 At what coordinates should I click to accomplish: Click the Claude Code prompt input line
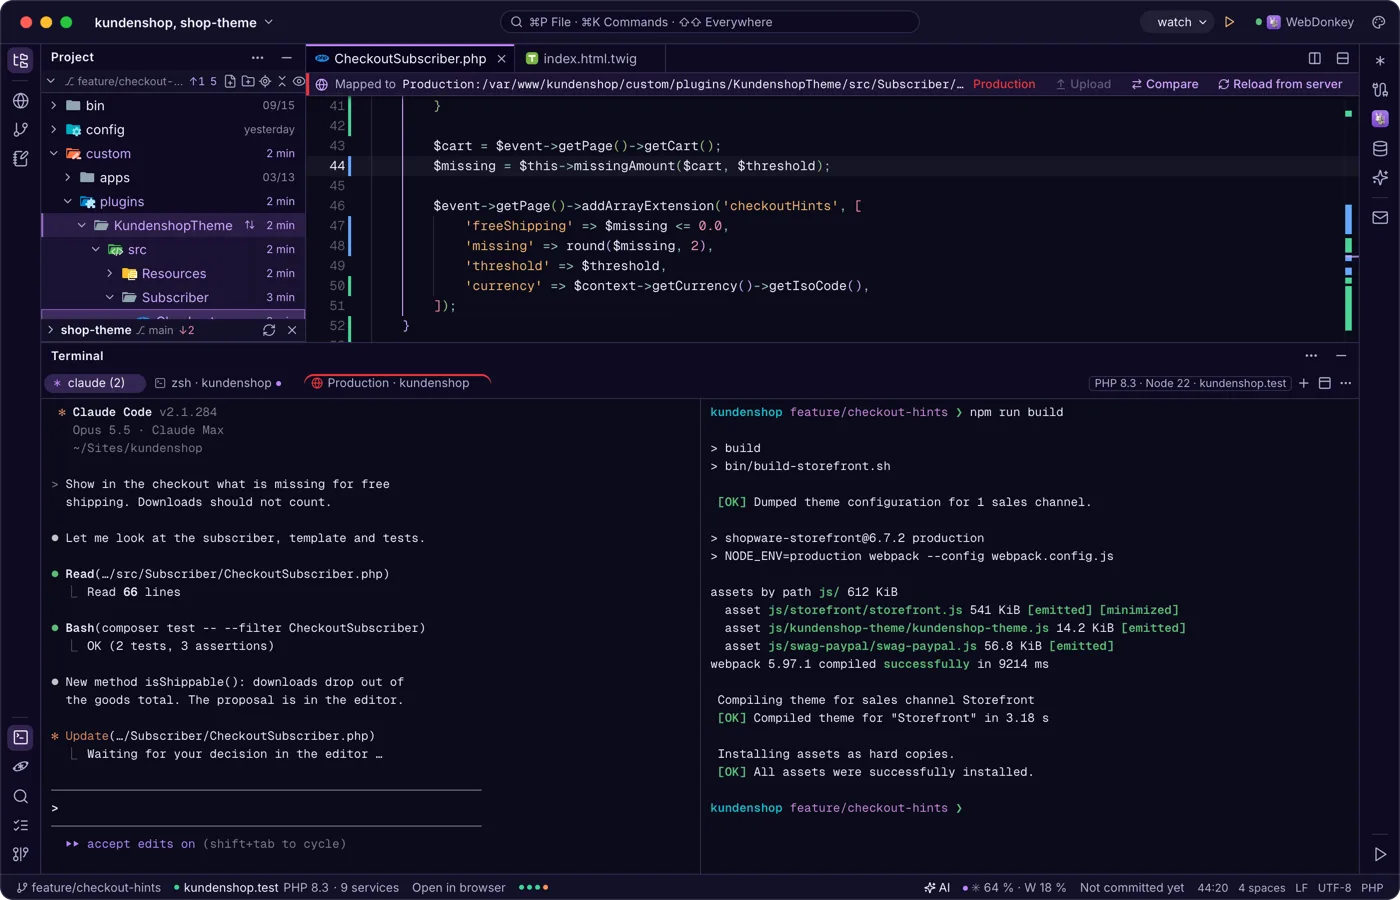(266, 808)
